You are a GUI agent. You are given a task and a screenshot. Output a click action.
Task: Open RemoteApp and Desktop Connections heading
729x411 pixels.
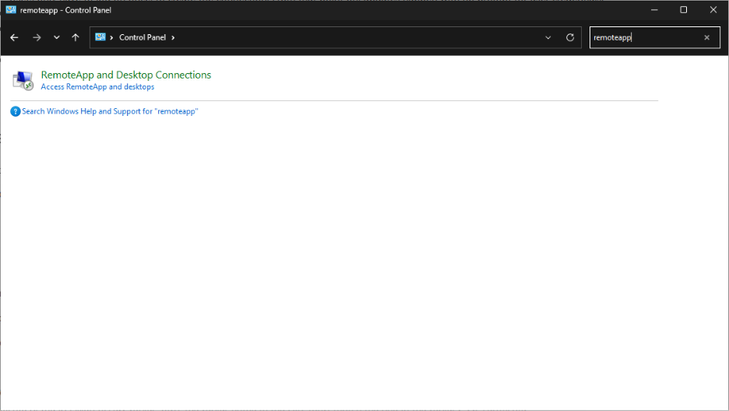[x=126, y=75]
